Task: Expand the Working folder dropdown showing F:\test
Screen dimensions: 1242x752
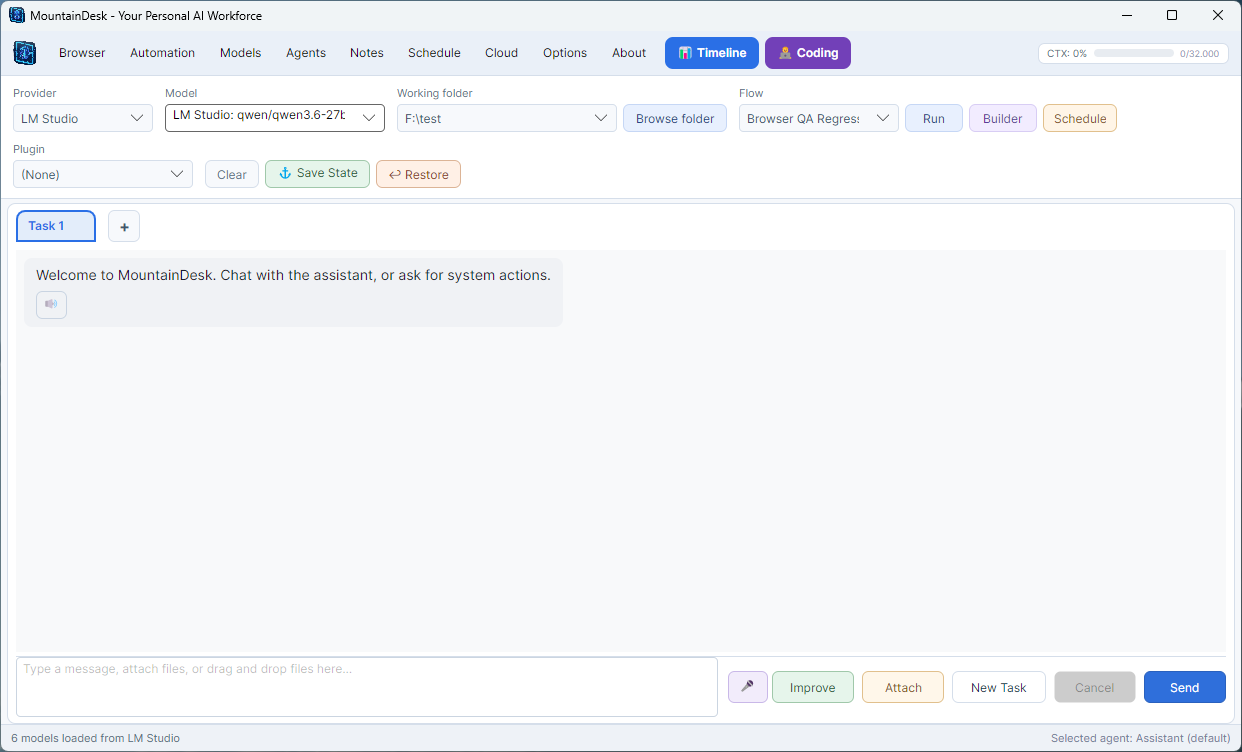Action: coord(507,118)
